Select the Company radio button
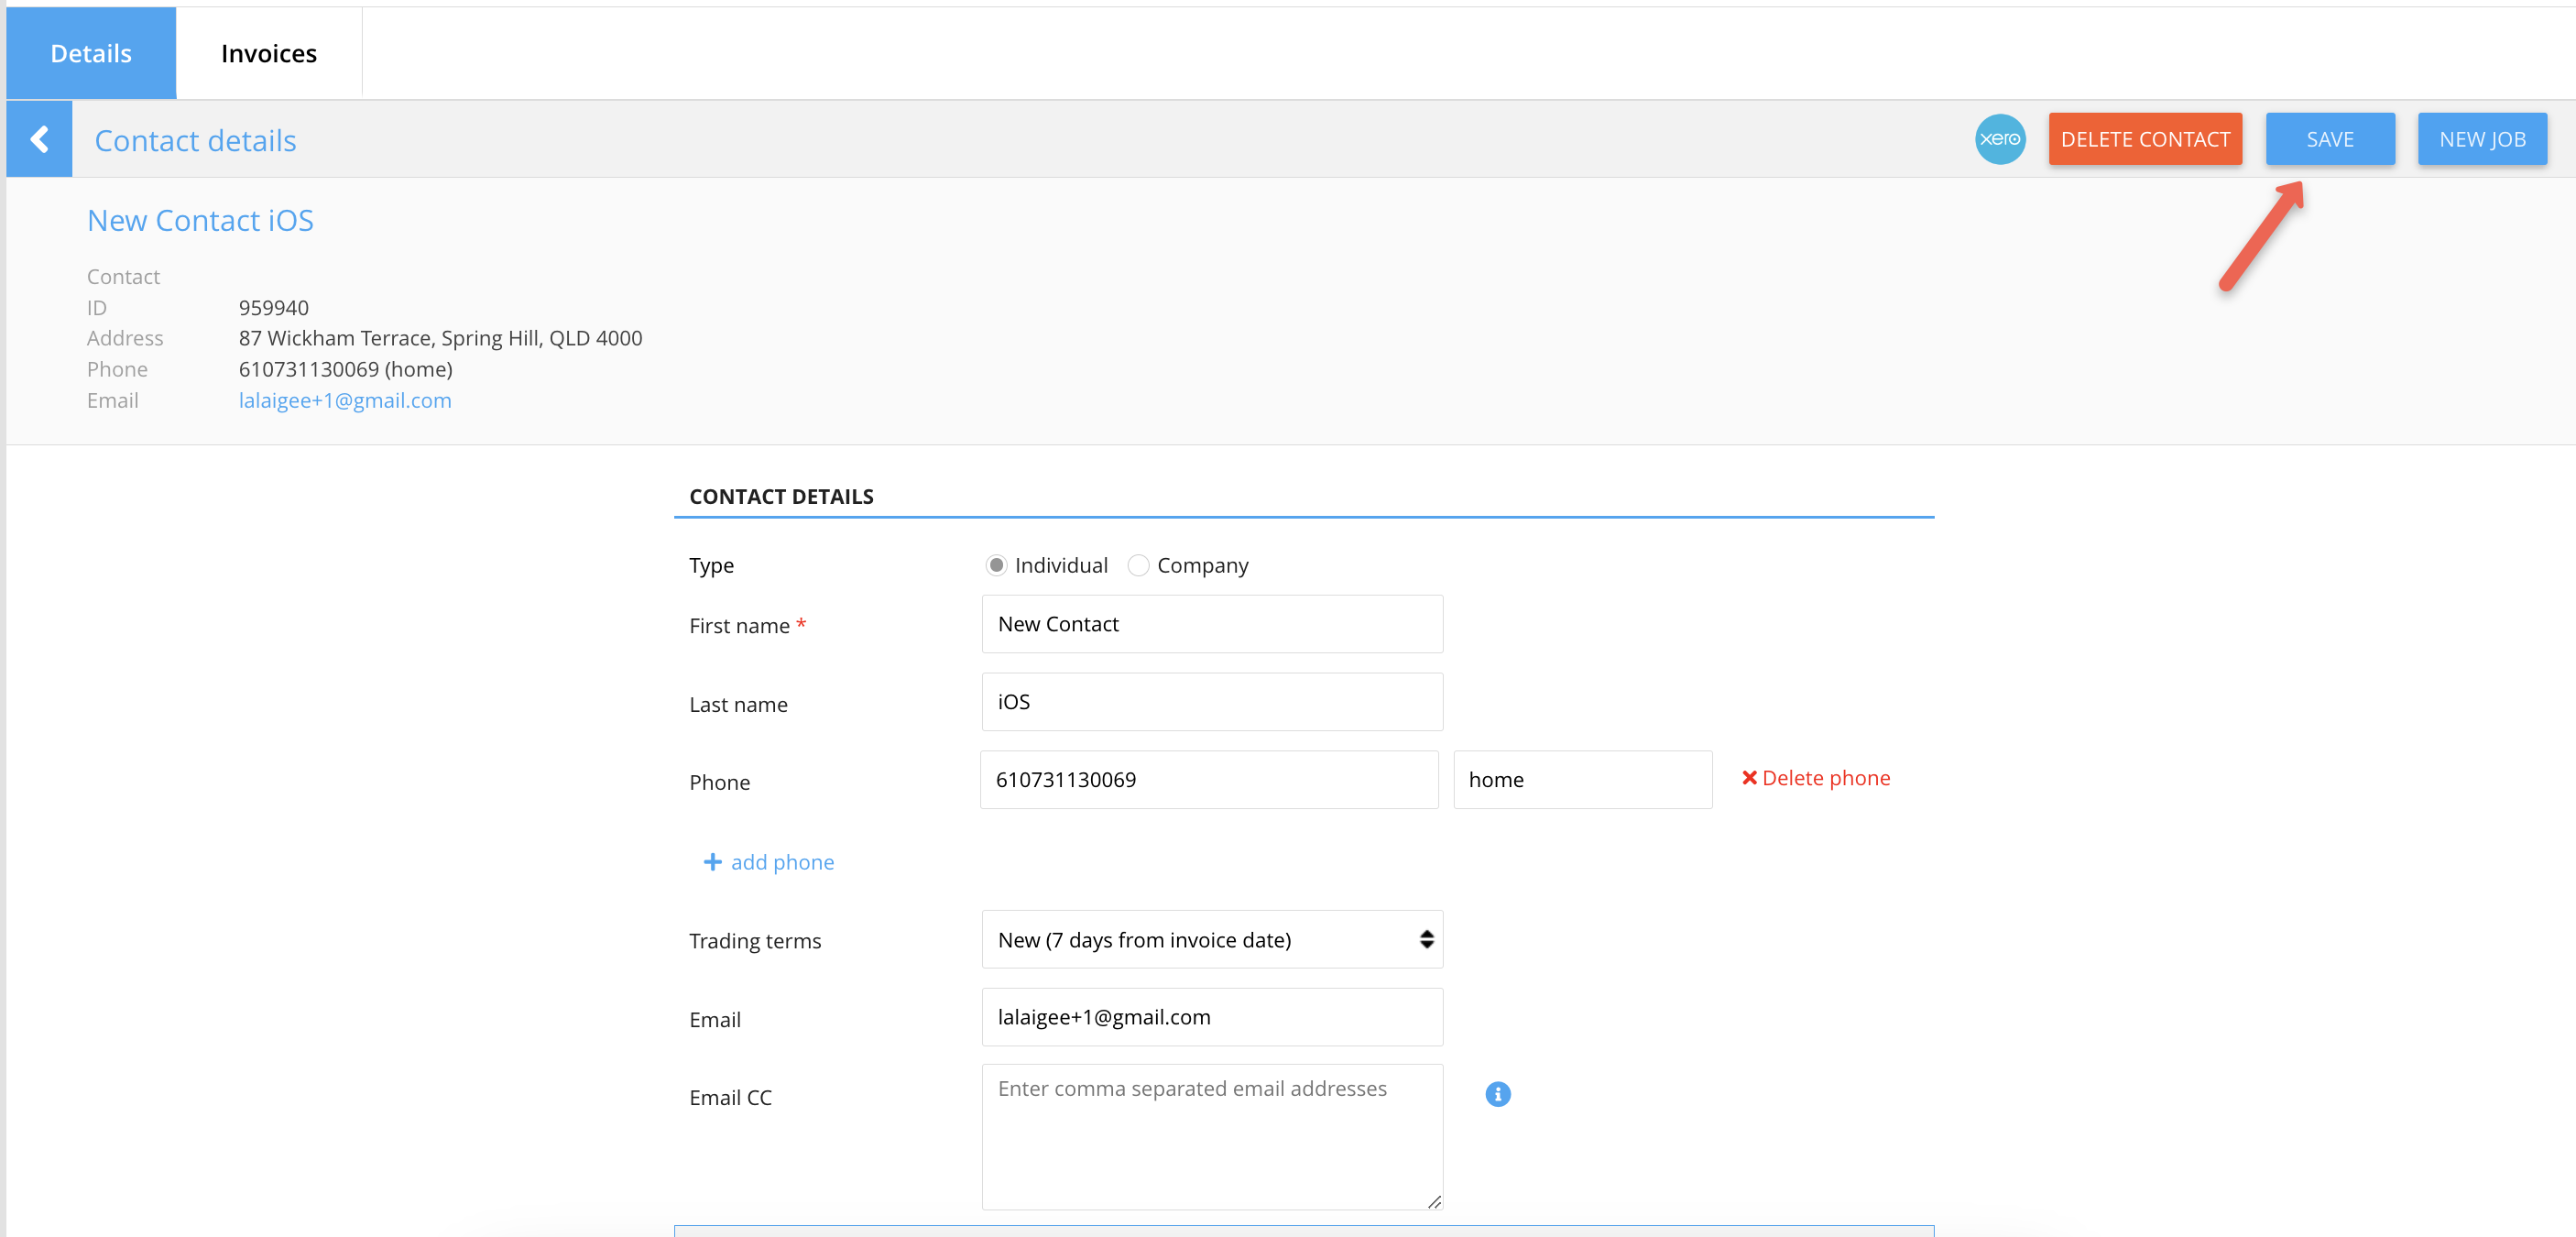2576x1237 pixels. [1137, 565]
